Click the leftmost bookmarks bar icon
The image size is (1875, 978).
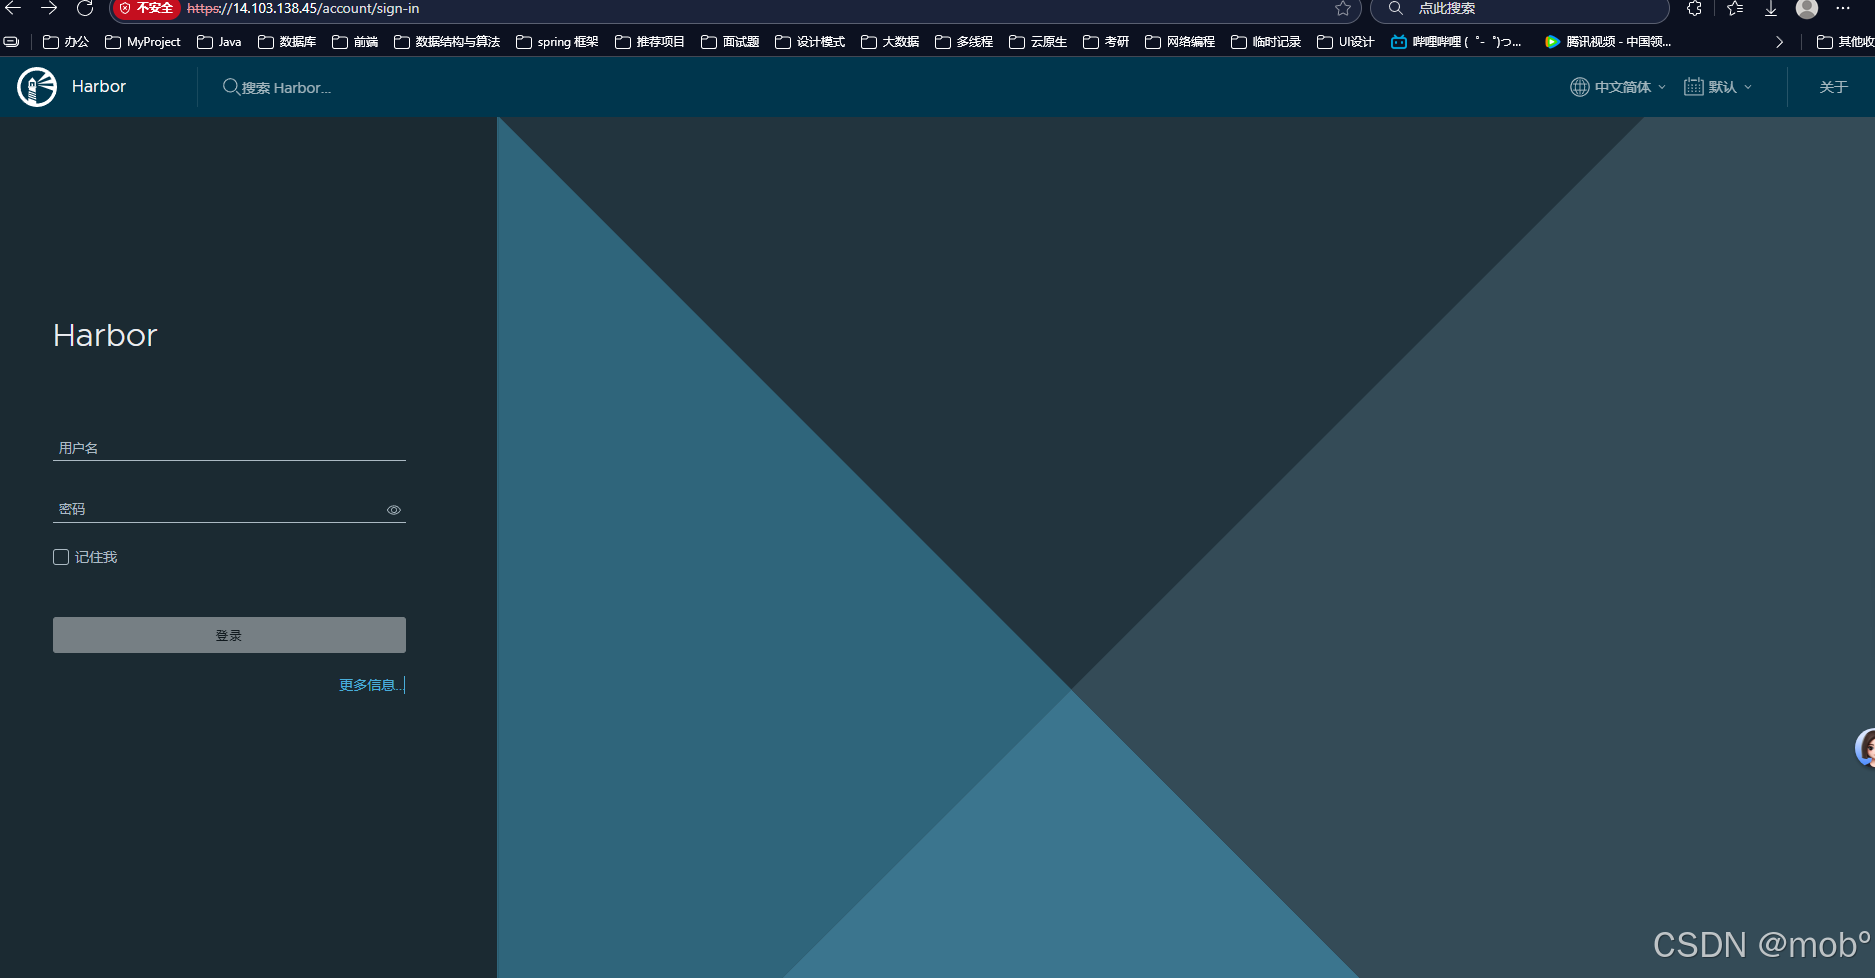pos(11,42)
